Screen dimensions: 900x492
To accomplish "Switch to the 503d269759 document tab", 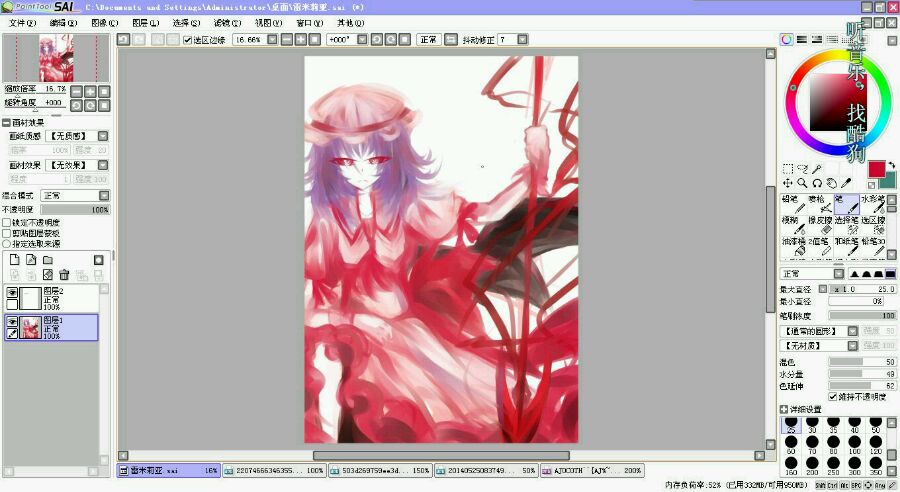I will 379,470.
